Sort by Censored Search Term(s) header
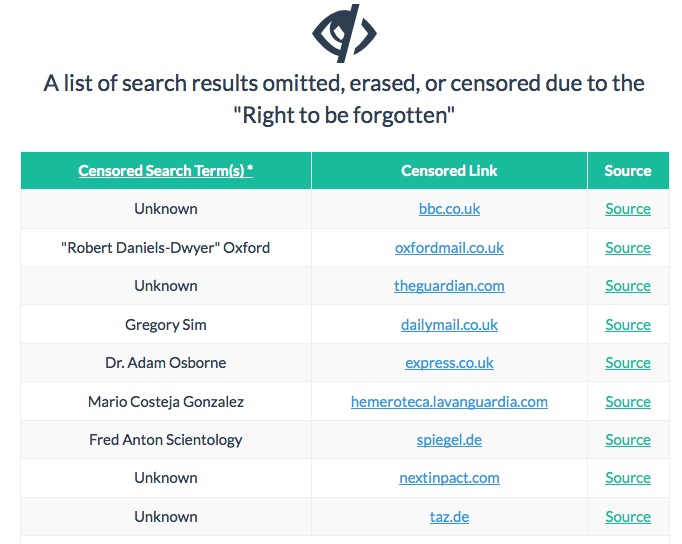Screen dimensions: 682x544 pos(166,171)
